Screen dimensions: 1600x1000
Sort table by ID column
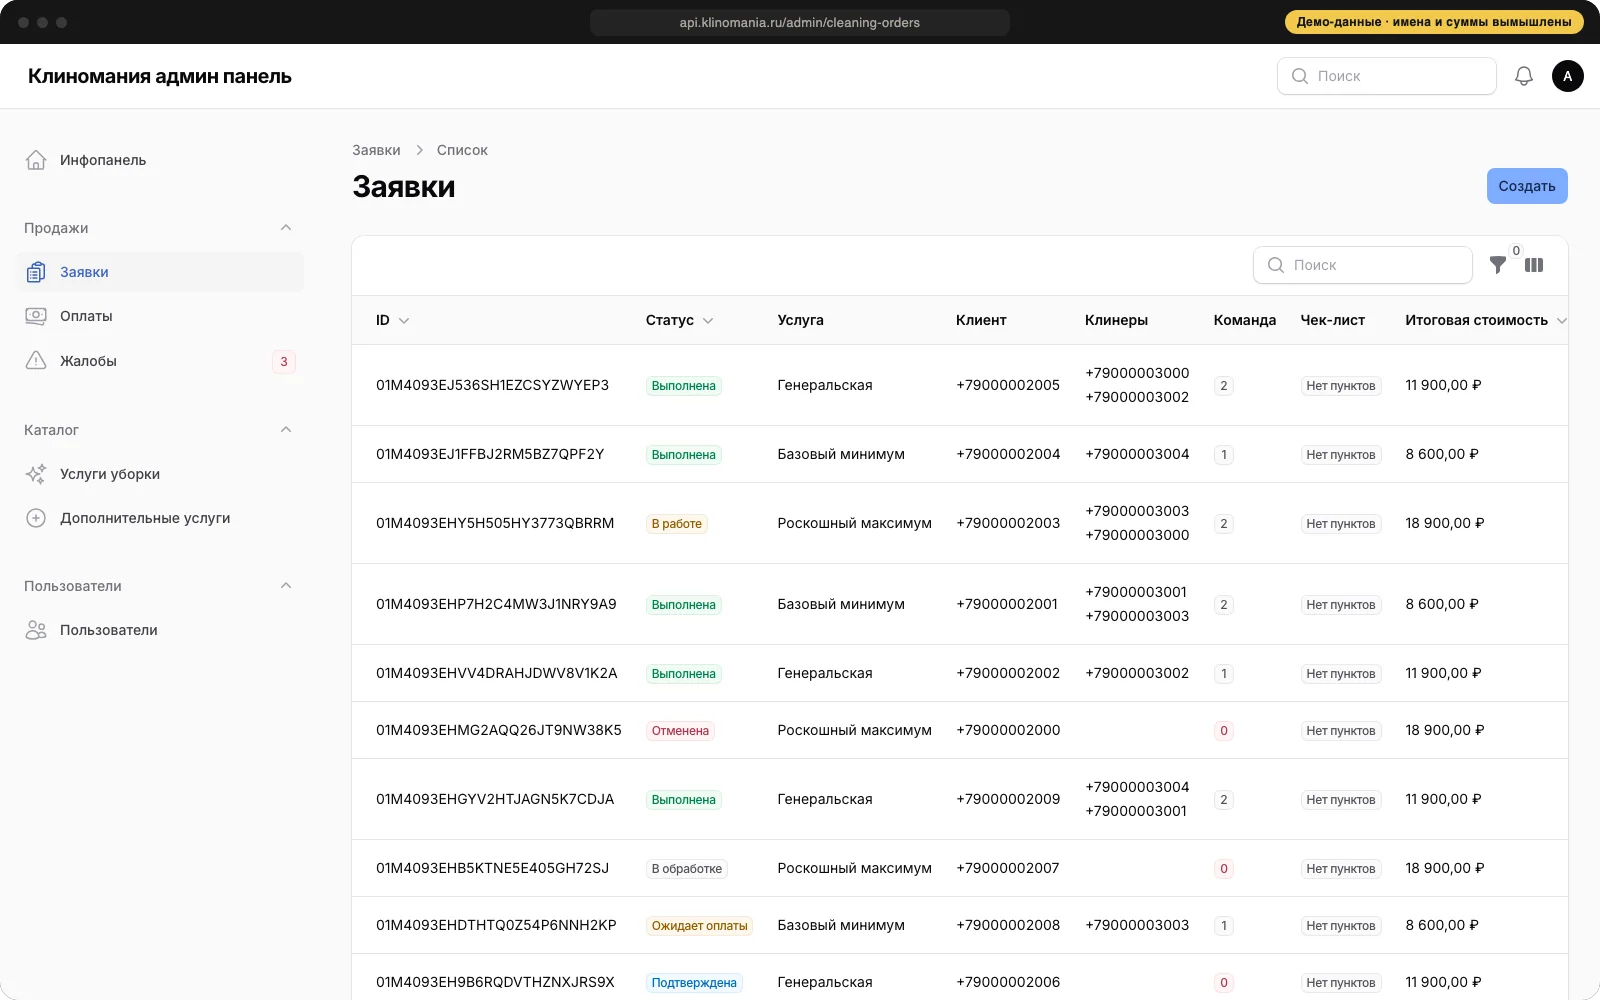coord(392,320)
